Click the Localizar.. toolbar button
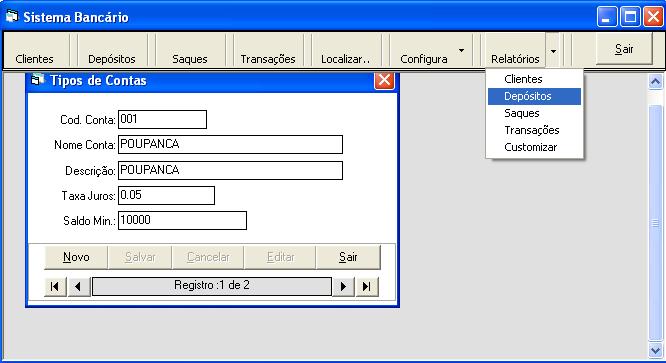 (x=346, y=51)
